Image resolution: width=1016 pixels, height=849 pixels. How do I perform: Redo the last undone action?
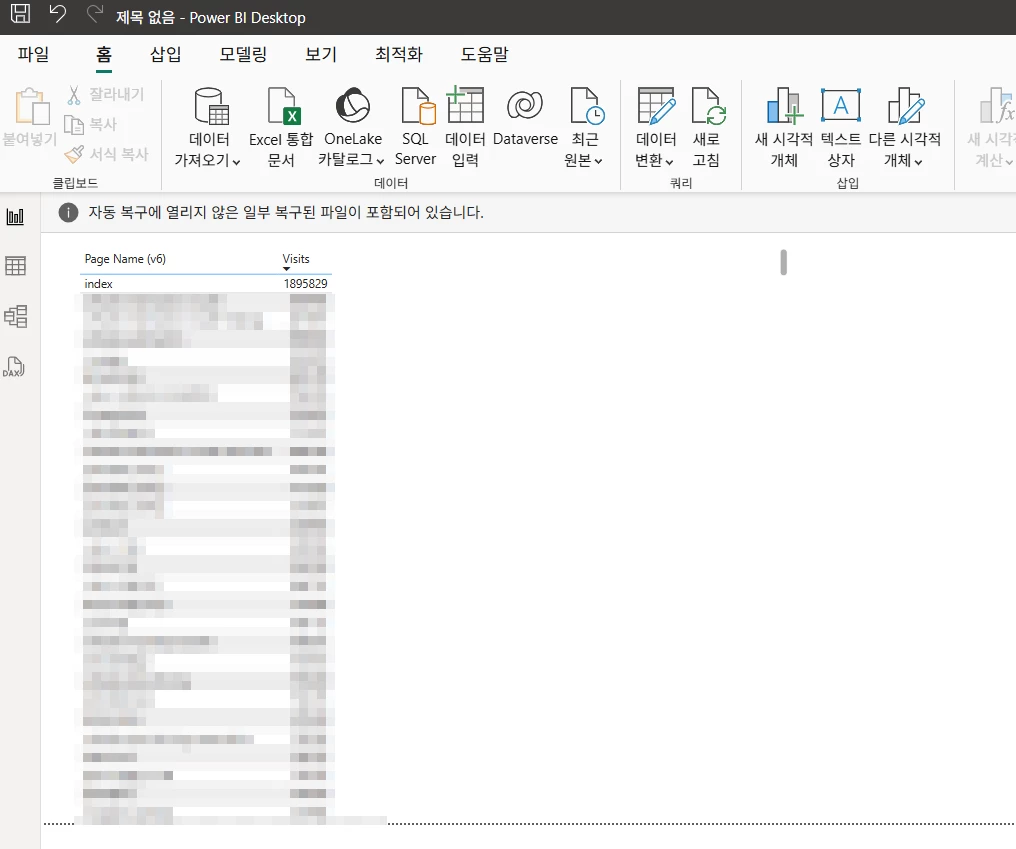pos(95,13)
